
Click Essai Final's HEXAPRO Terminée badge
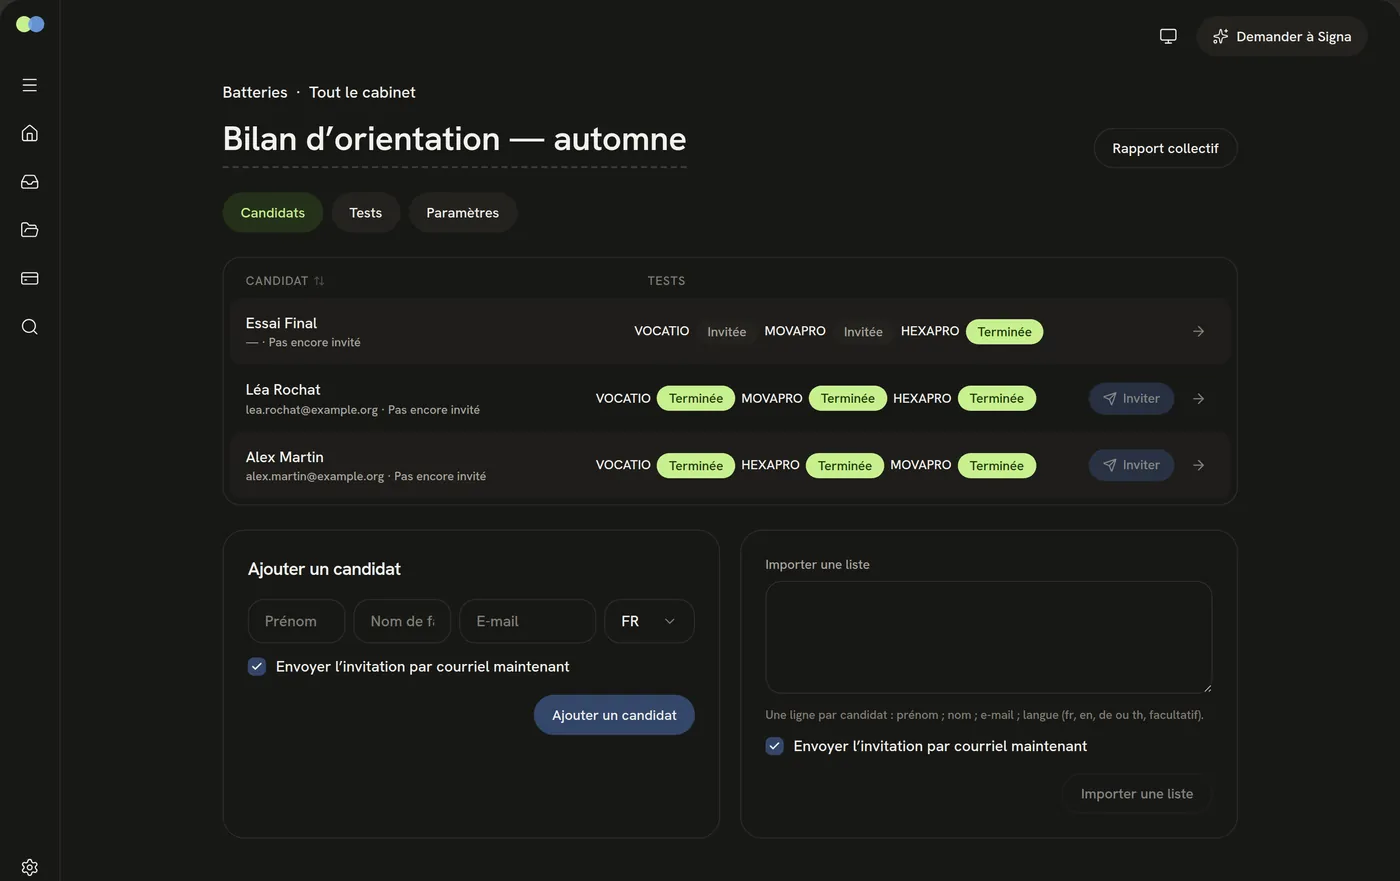(x=1004, y=332)
